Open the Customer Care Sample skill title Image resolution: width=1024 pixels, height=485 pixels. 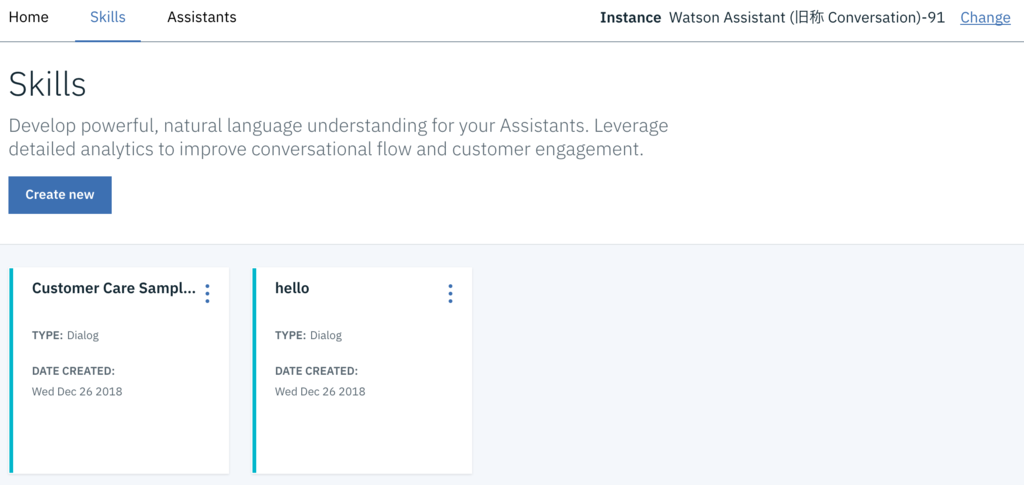[x=114, y=288]
